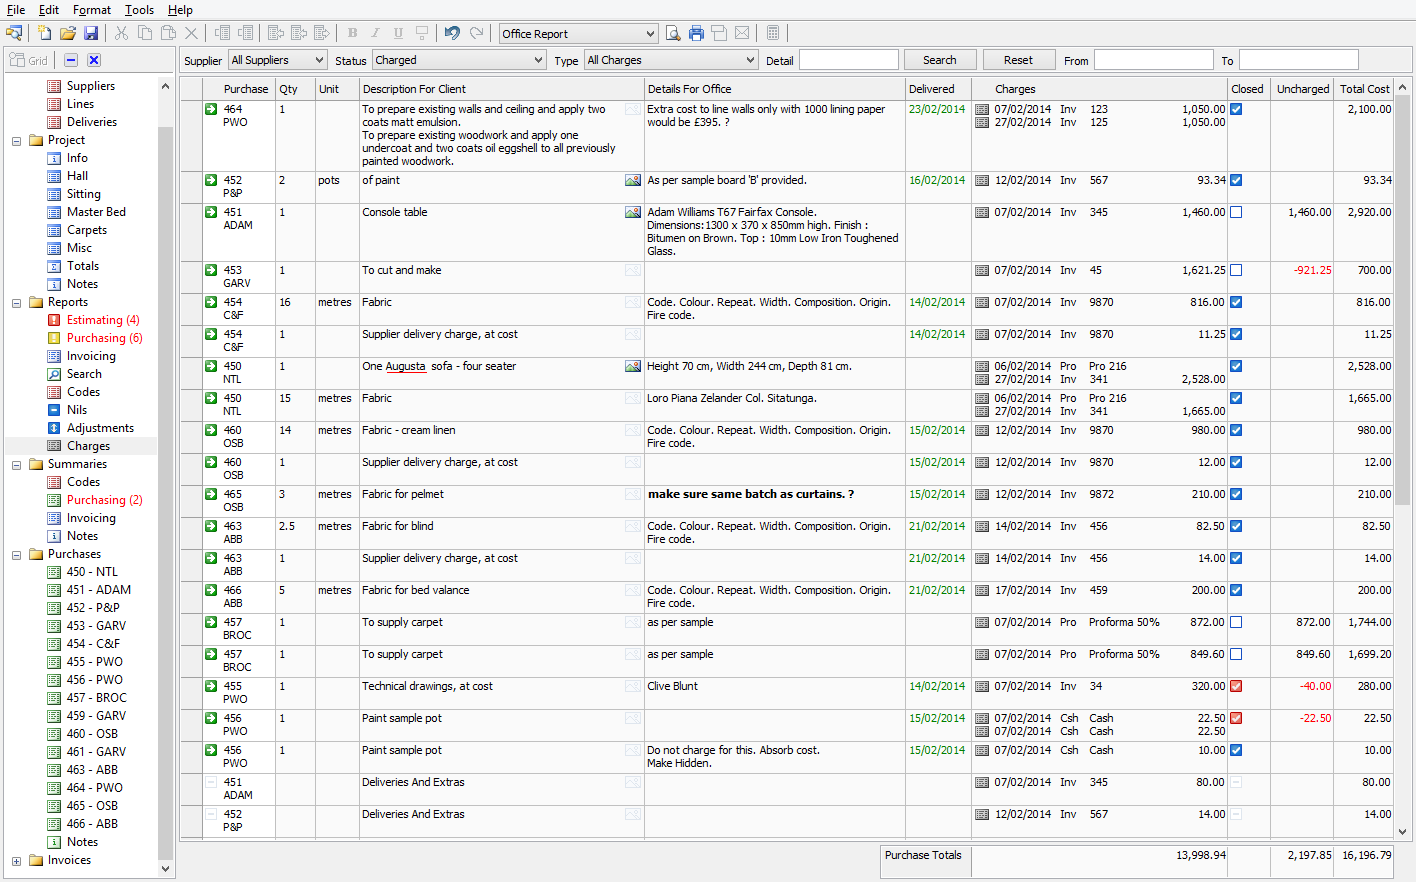Collapse the Project tree folder
The width and height of the screenshot is (1416, 882).
point(16,141)
